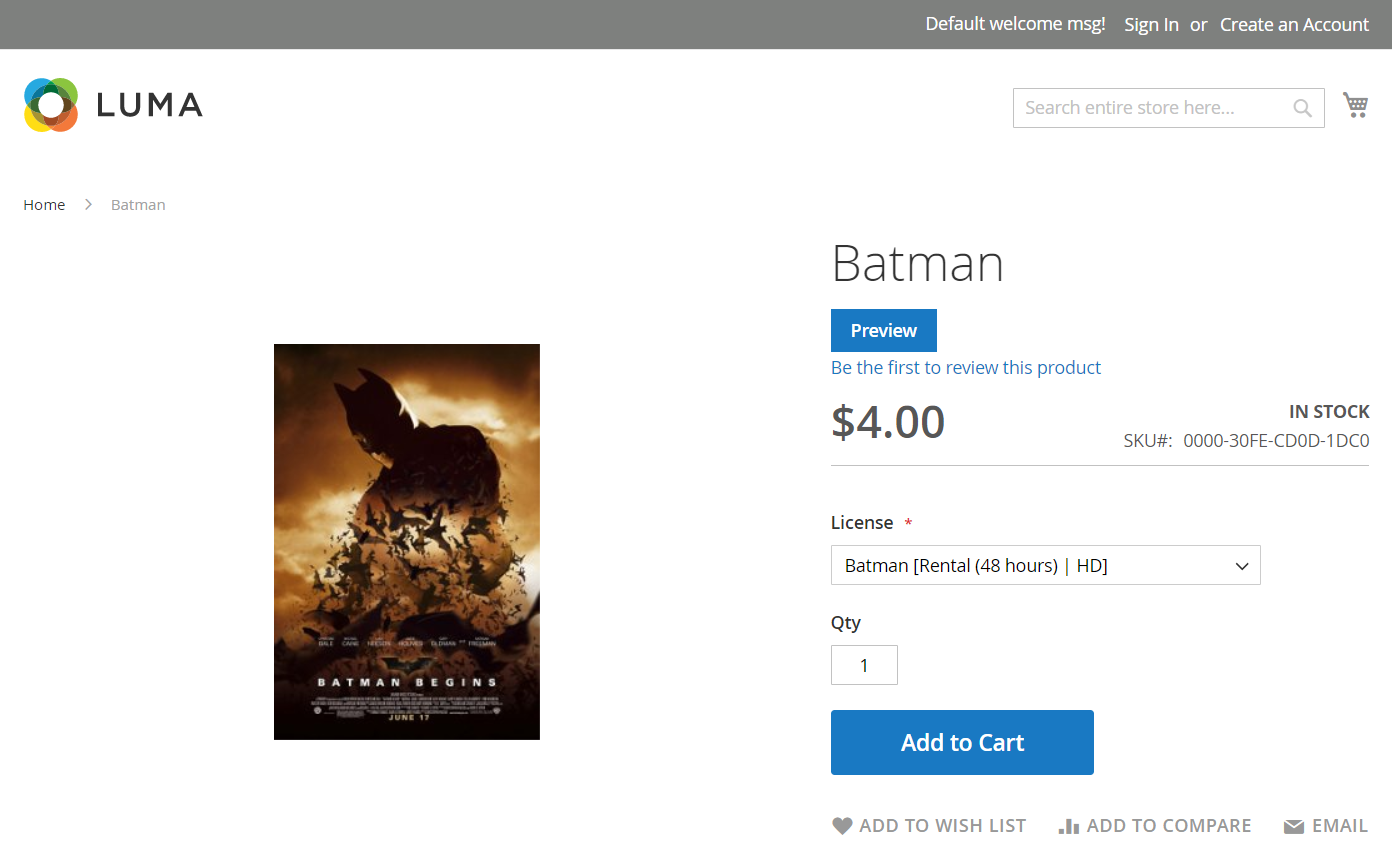Click the store search box
The image size is (1392, 855).
tap(1150, 108)
